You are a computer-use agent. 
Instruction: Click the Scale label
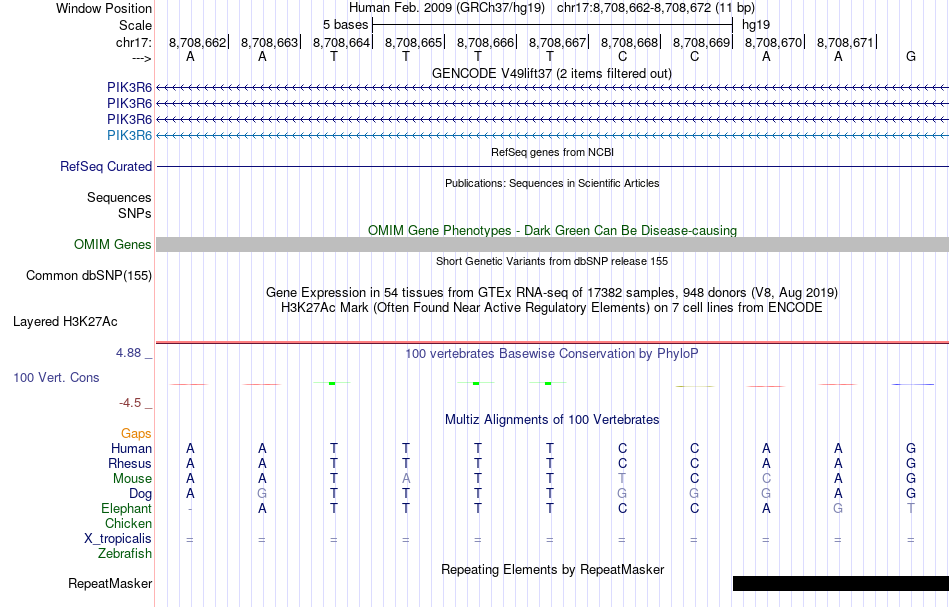pyautogui.click(x=135, y=25)
